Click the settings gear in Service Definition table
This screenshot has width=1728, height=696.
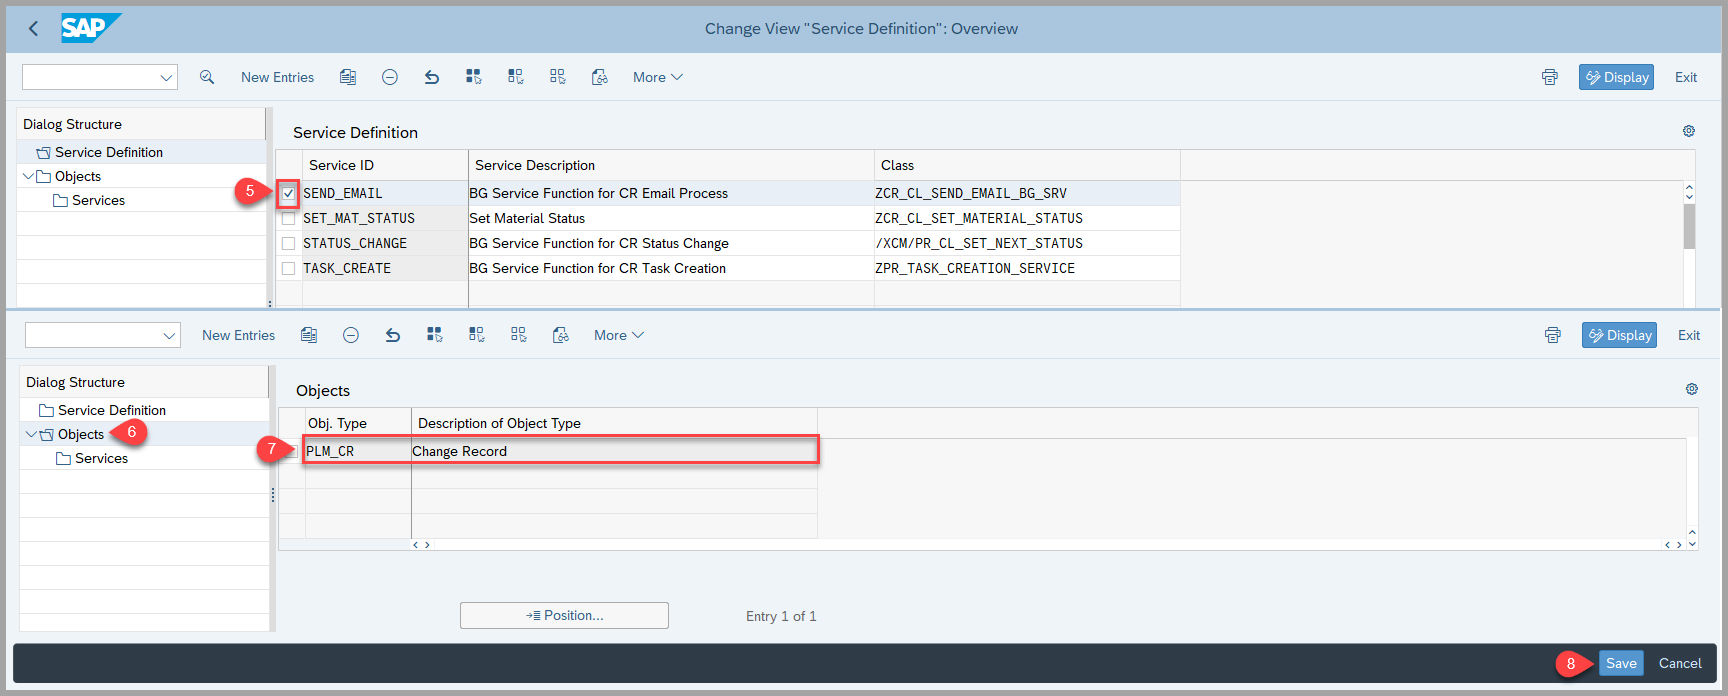click(1689, 131)
